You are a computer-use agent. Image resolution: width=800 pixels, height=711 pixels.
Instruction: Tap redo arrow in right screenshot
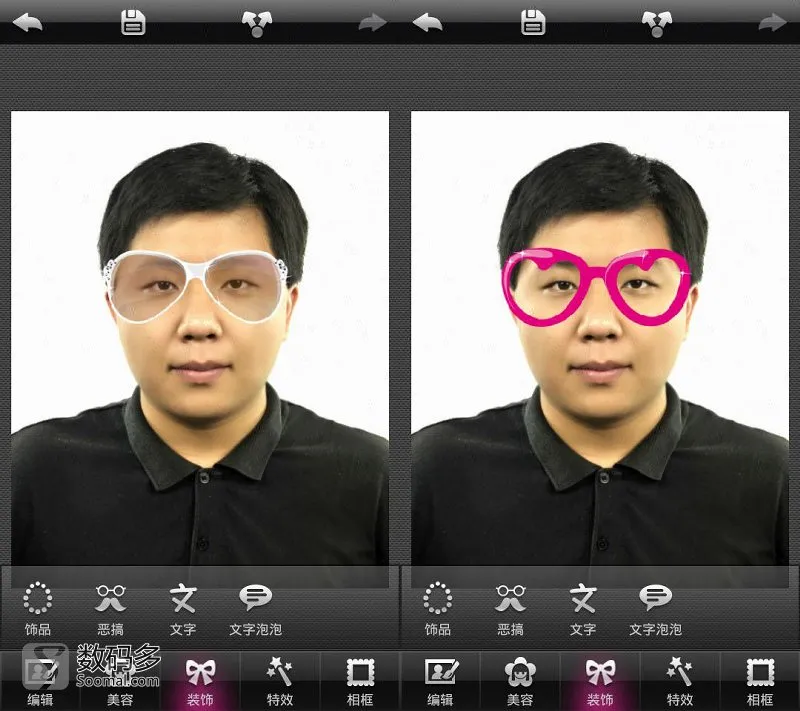(772, 22)
